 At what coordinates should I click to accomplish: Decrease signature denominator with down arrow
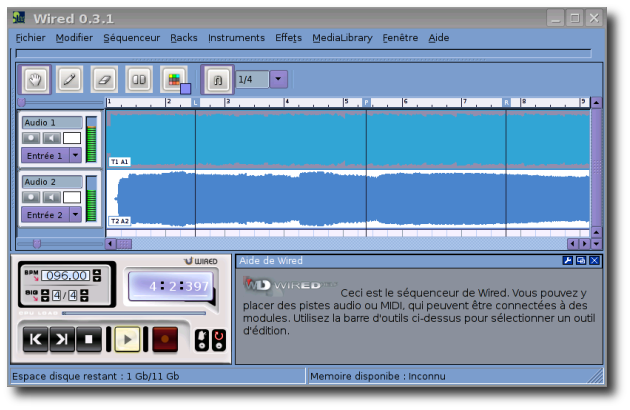[x=84, y=299]
